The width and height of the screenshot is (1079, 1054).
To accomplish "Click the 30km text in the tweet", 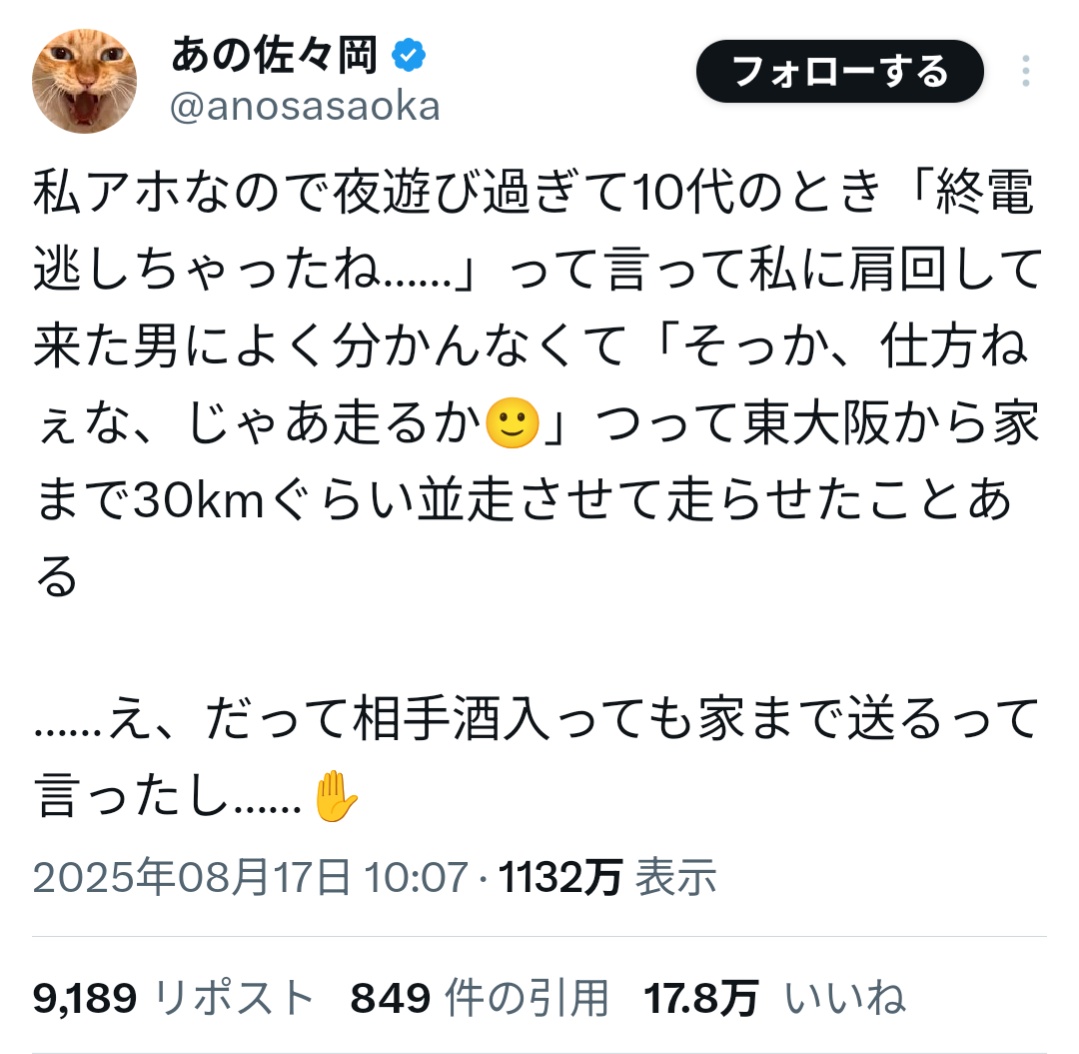I will 199,500.
